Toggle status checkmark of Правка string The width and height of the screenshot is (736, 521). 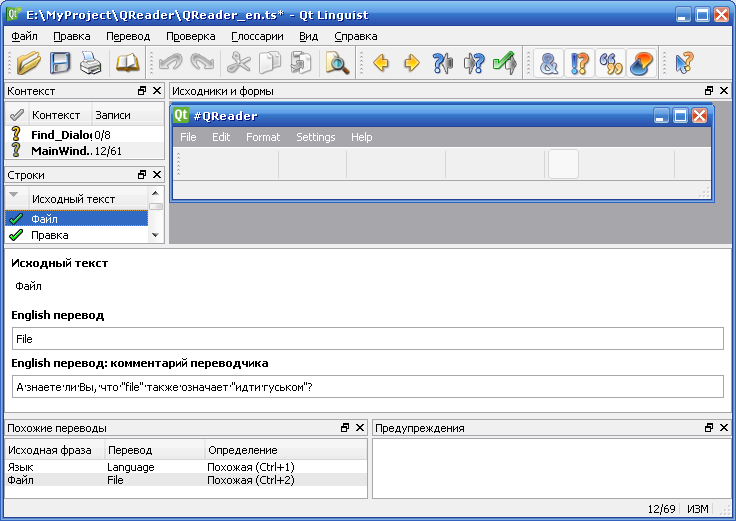tap(16, 235)
